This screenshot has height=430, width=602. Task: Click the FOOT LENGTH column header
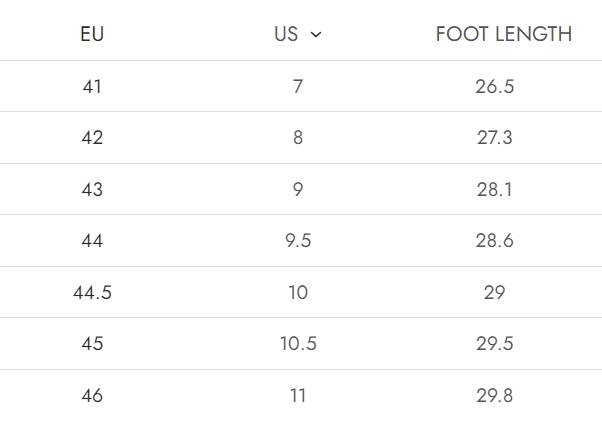tap(503, 34)
